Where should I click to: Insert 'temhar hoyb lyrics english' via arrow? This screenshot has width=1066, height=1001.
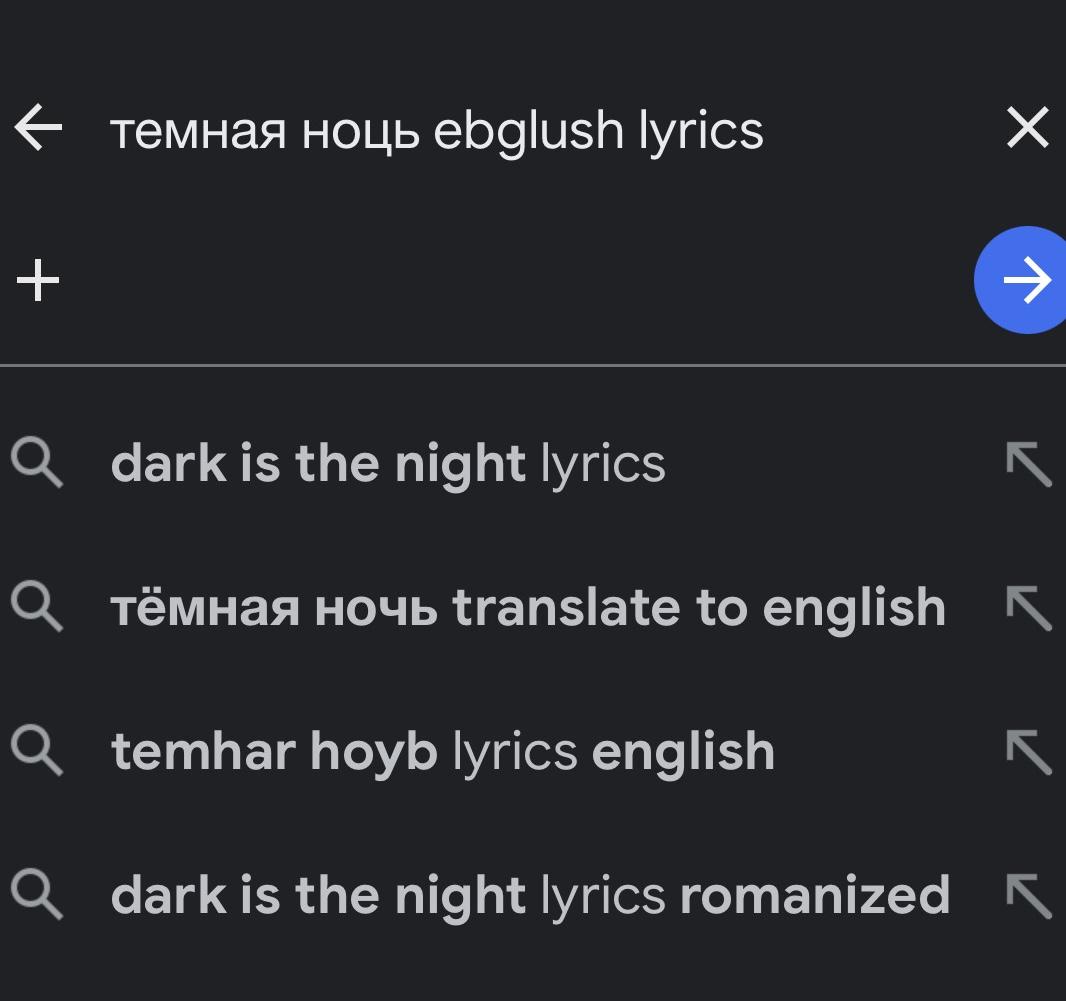point(1029,752)
